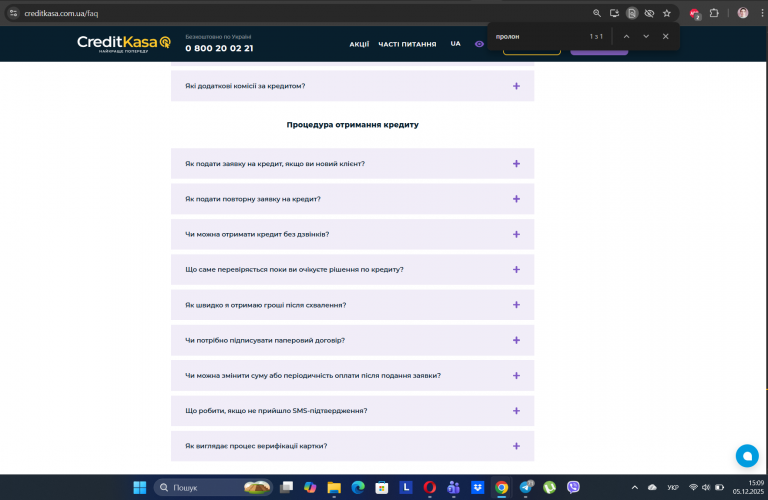This screenshot has height=500, width=768.
Task: Open the ЧАСТІ ПИТАННЯ menu item
Action: (x=407, y=44)
